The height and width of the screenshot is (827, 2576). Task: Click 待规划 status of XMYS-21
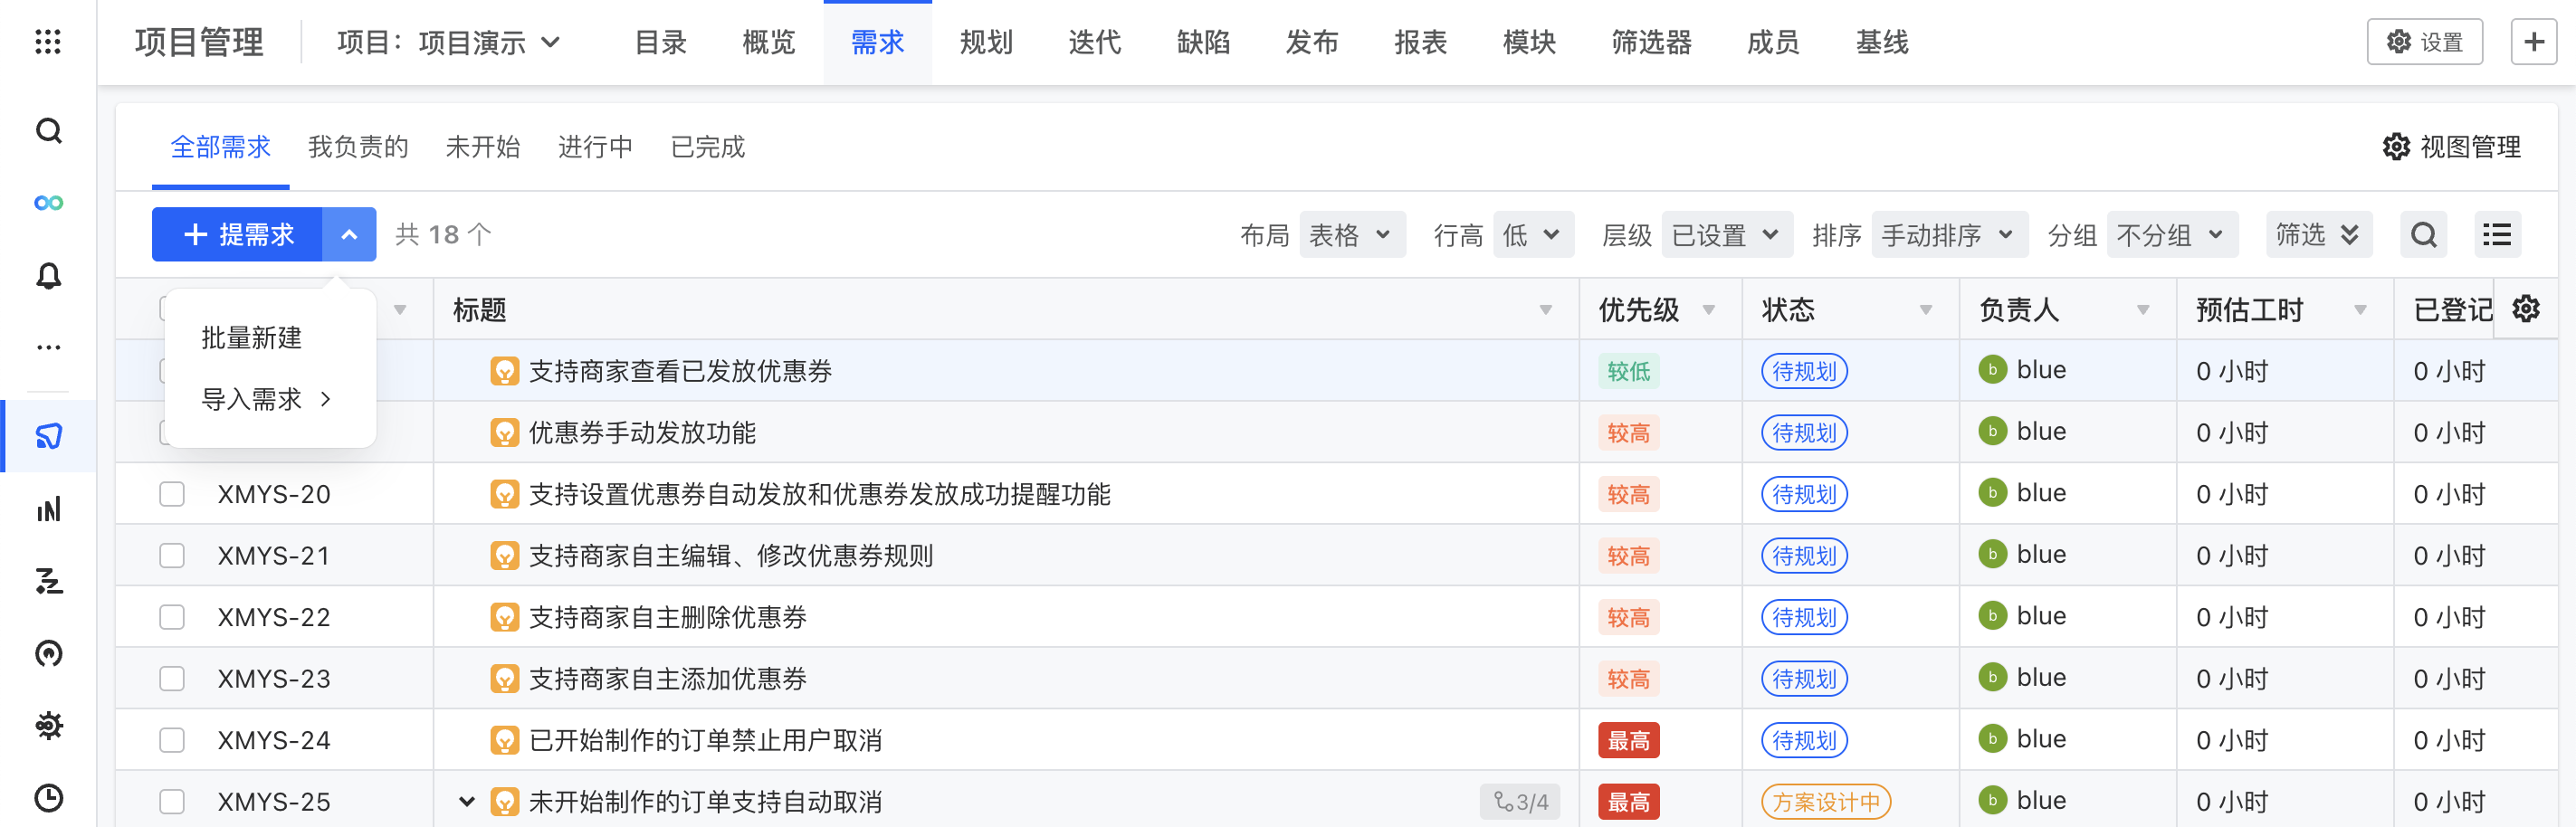1804,555
